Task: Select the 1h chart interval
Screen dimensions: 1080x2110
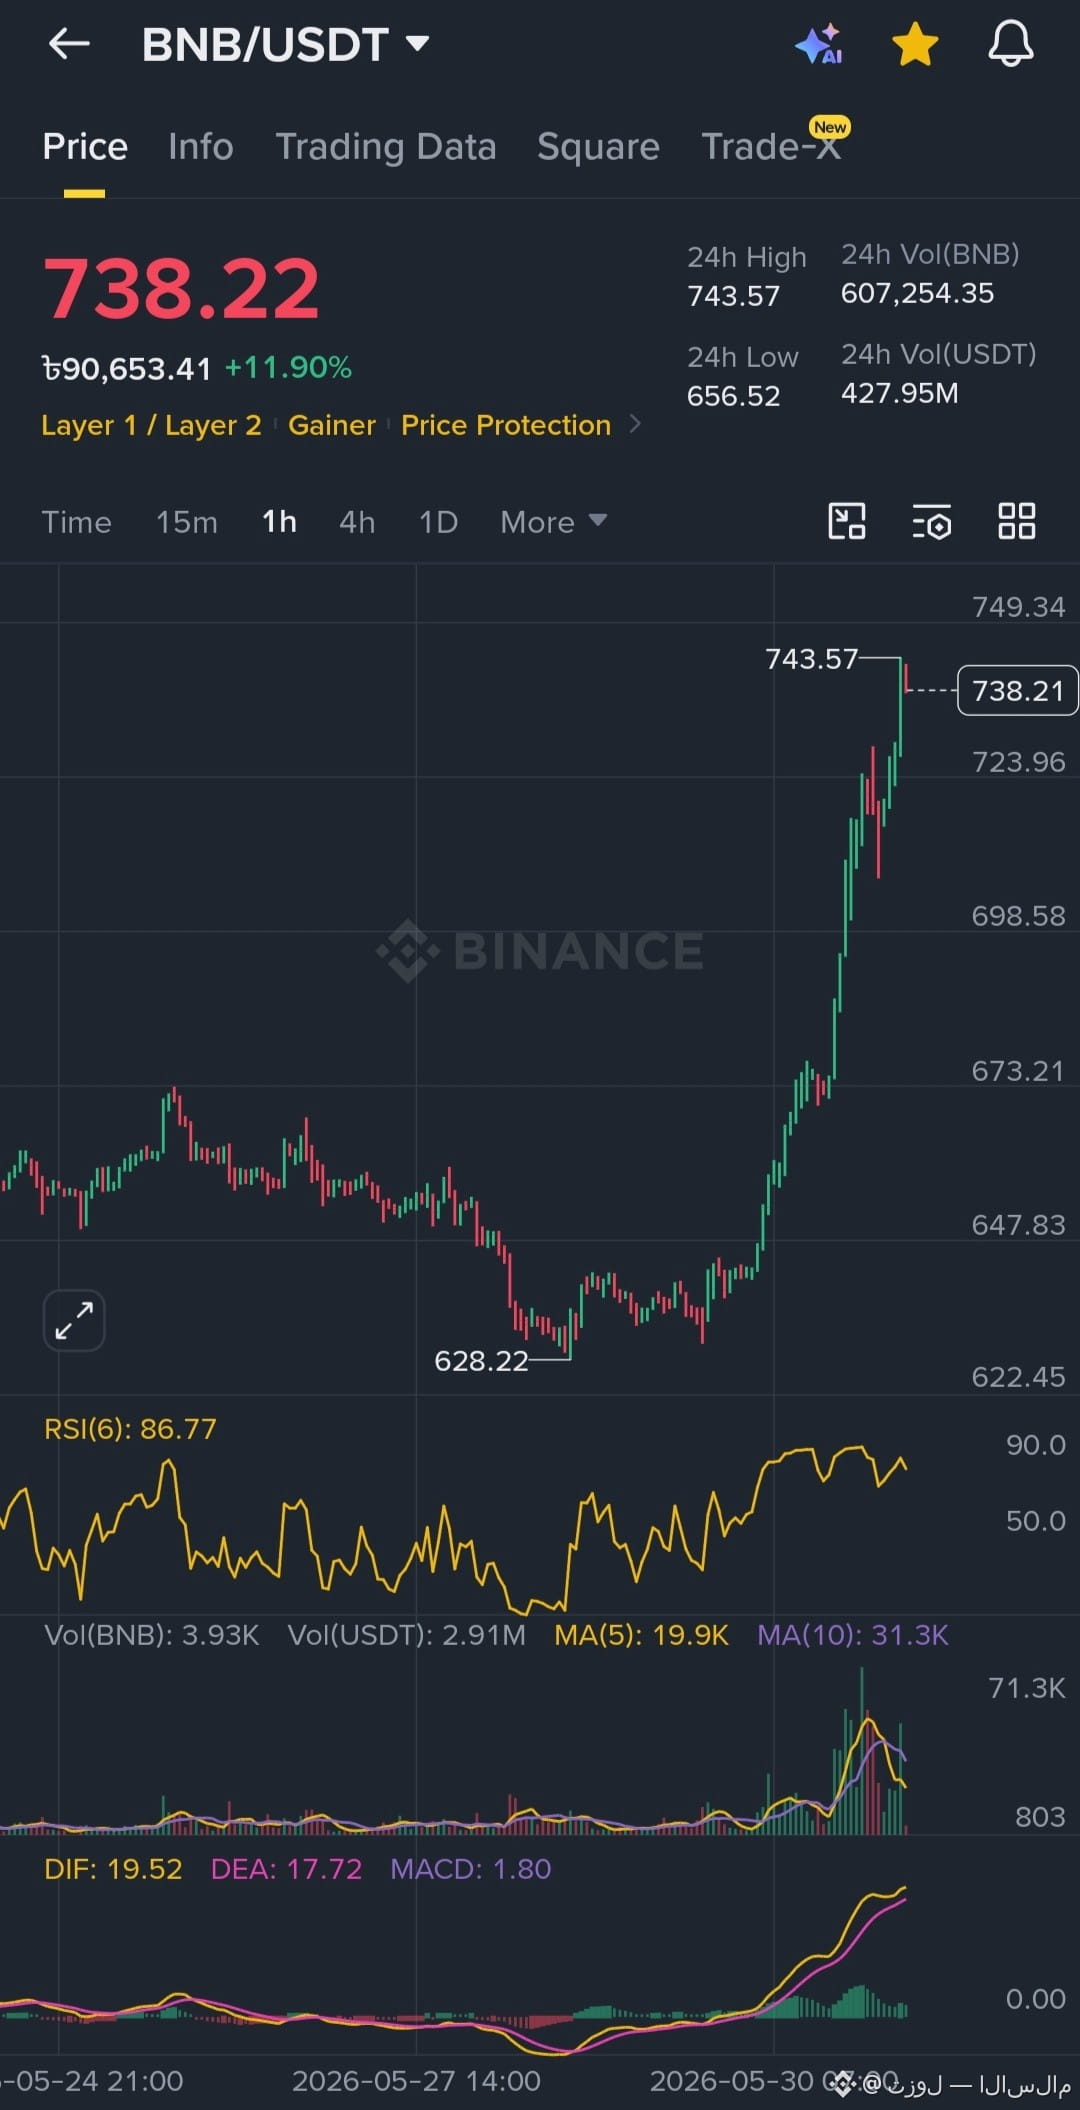Action: [279, 522]
